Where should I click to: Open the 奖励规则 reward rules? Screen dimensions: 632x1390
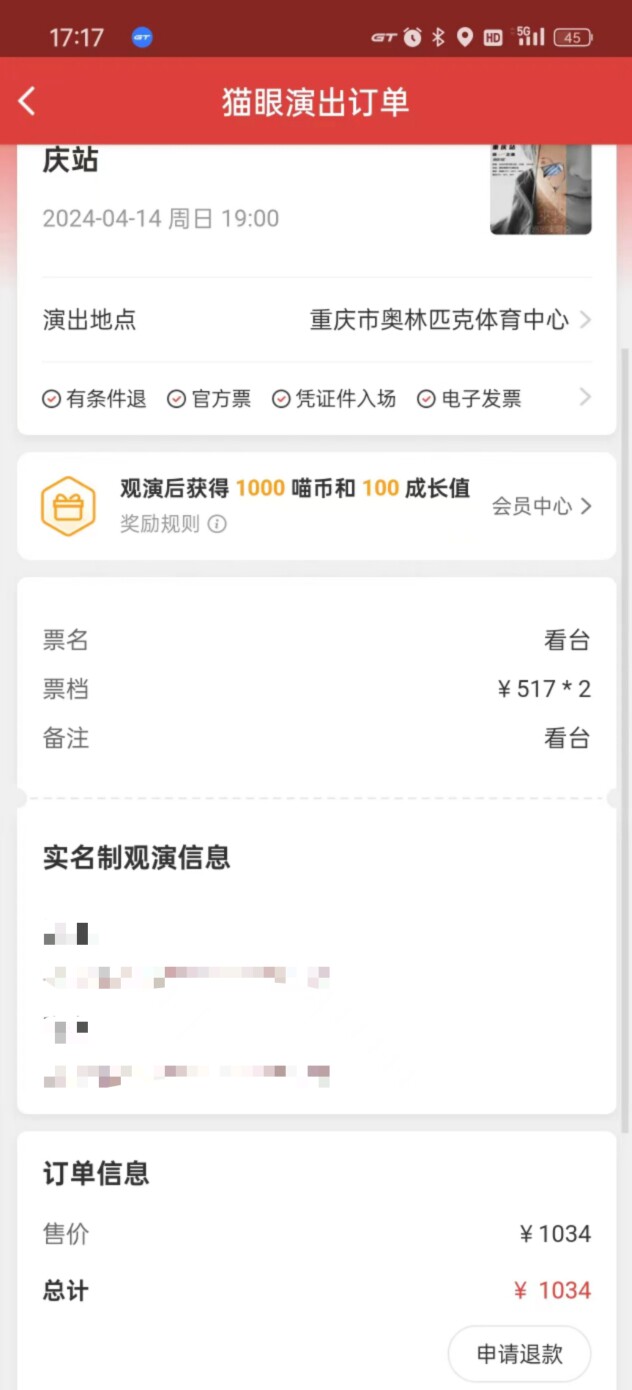tap(160, 524)
